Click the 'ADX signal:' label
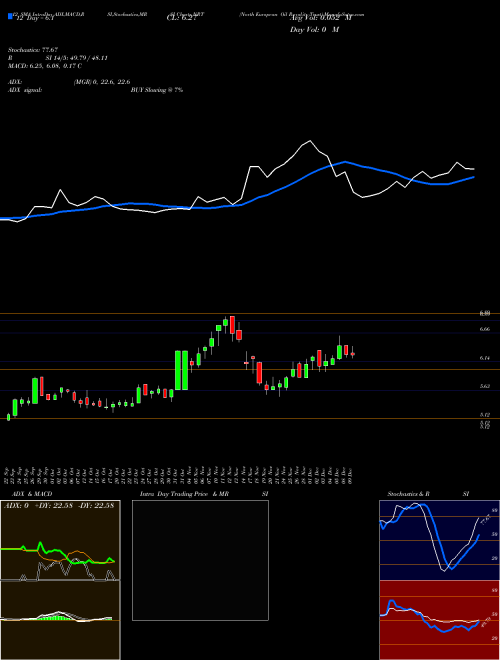This screenshot has height=660, width=500. coord(25,90)
